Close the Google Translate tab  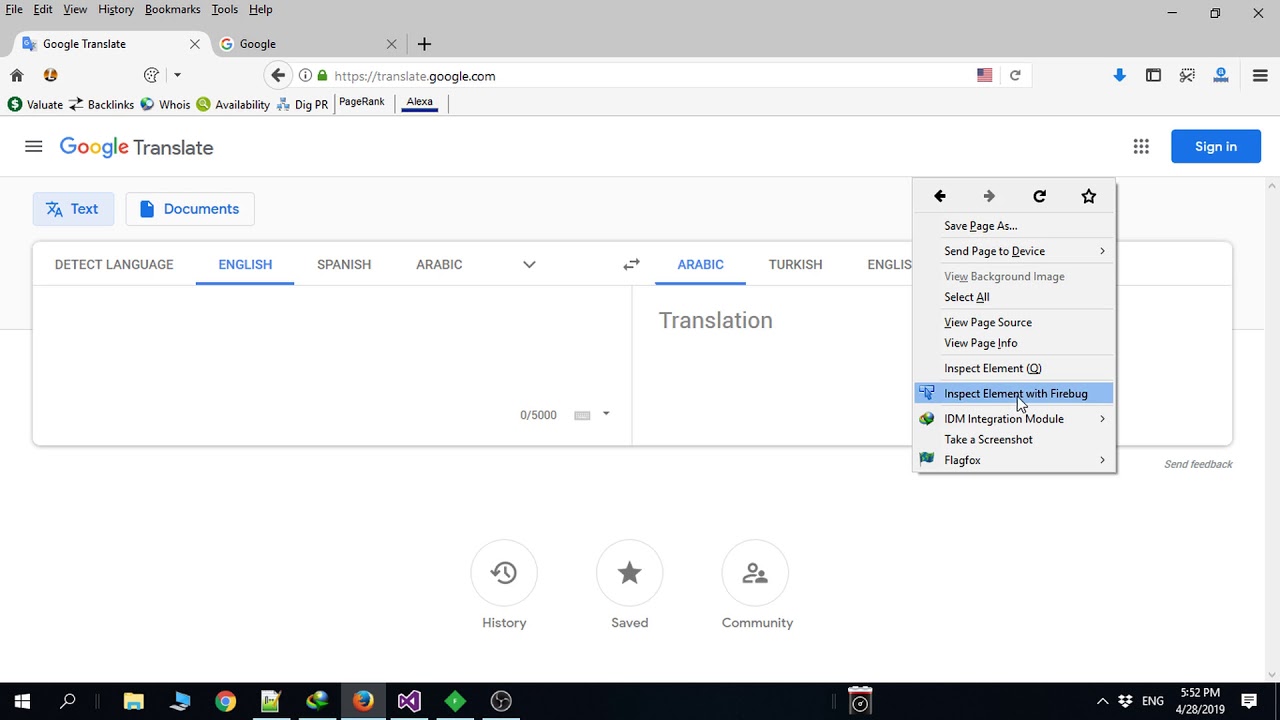195,44
